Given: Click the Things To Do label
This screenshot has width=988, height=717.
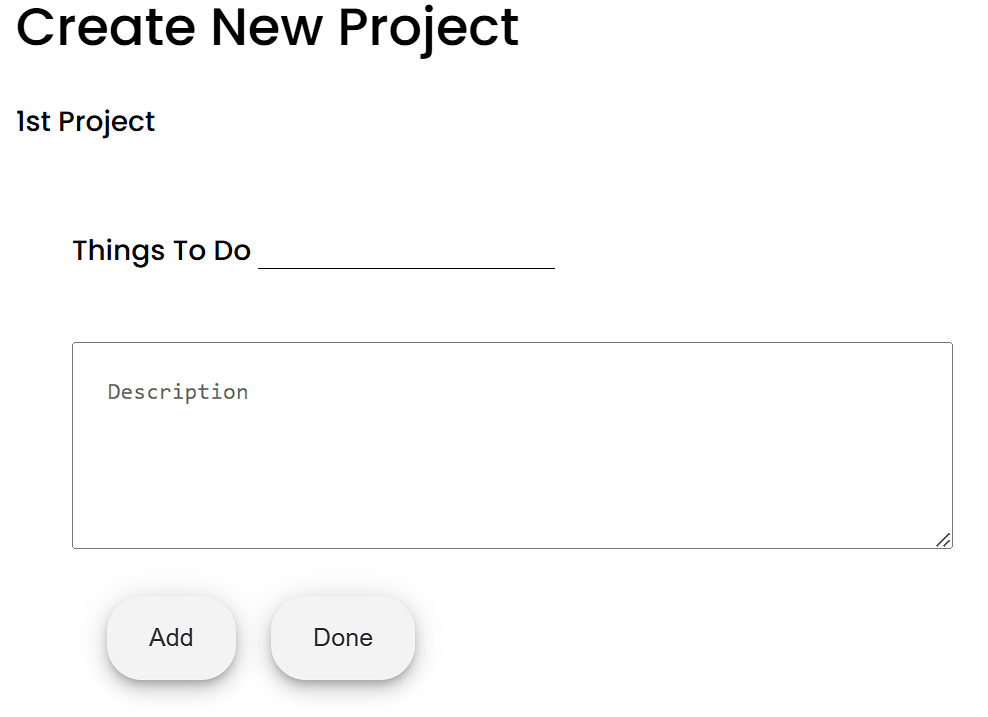Looking at the screenshot, I should (x=161, y=251).
